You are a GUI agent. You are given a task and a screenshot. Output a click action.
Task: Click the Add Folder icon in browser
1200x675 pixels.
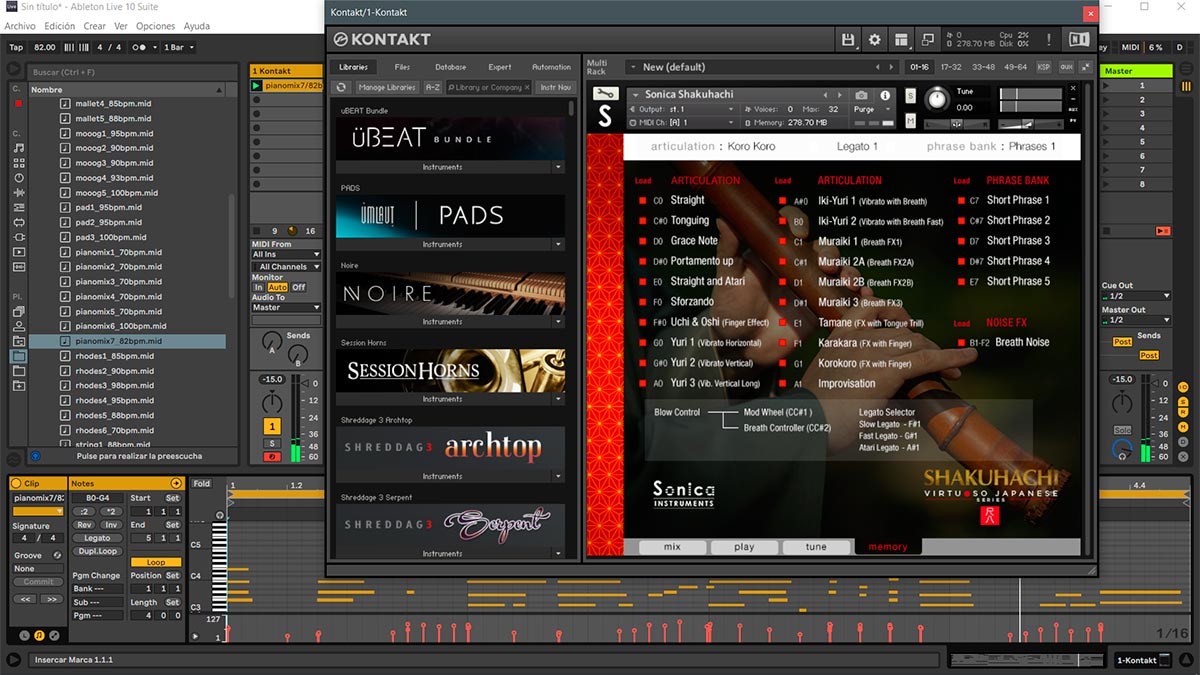tap(19, 386)
